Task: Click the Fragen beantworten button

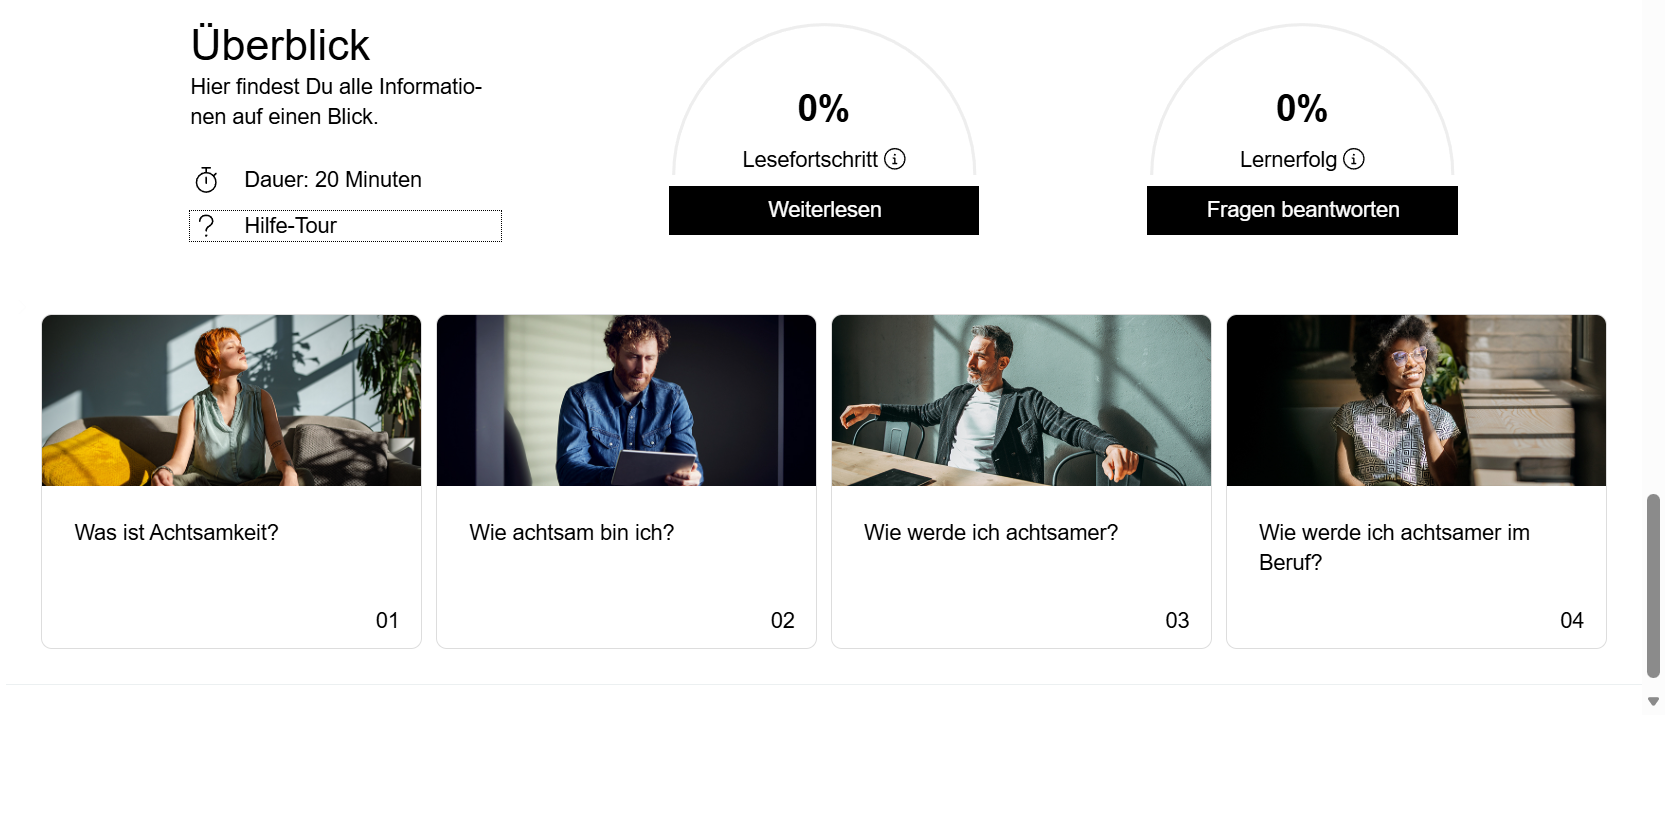Action: tap(1302, 210)
